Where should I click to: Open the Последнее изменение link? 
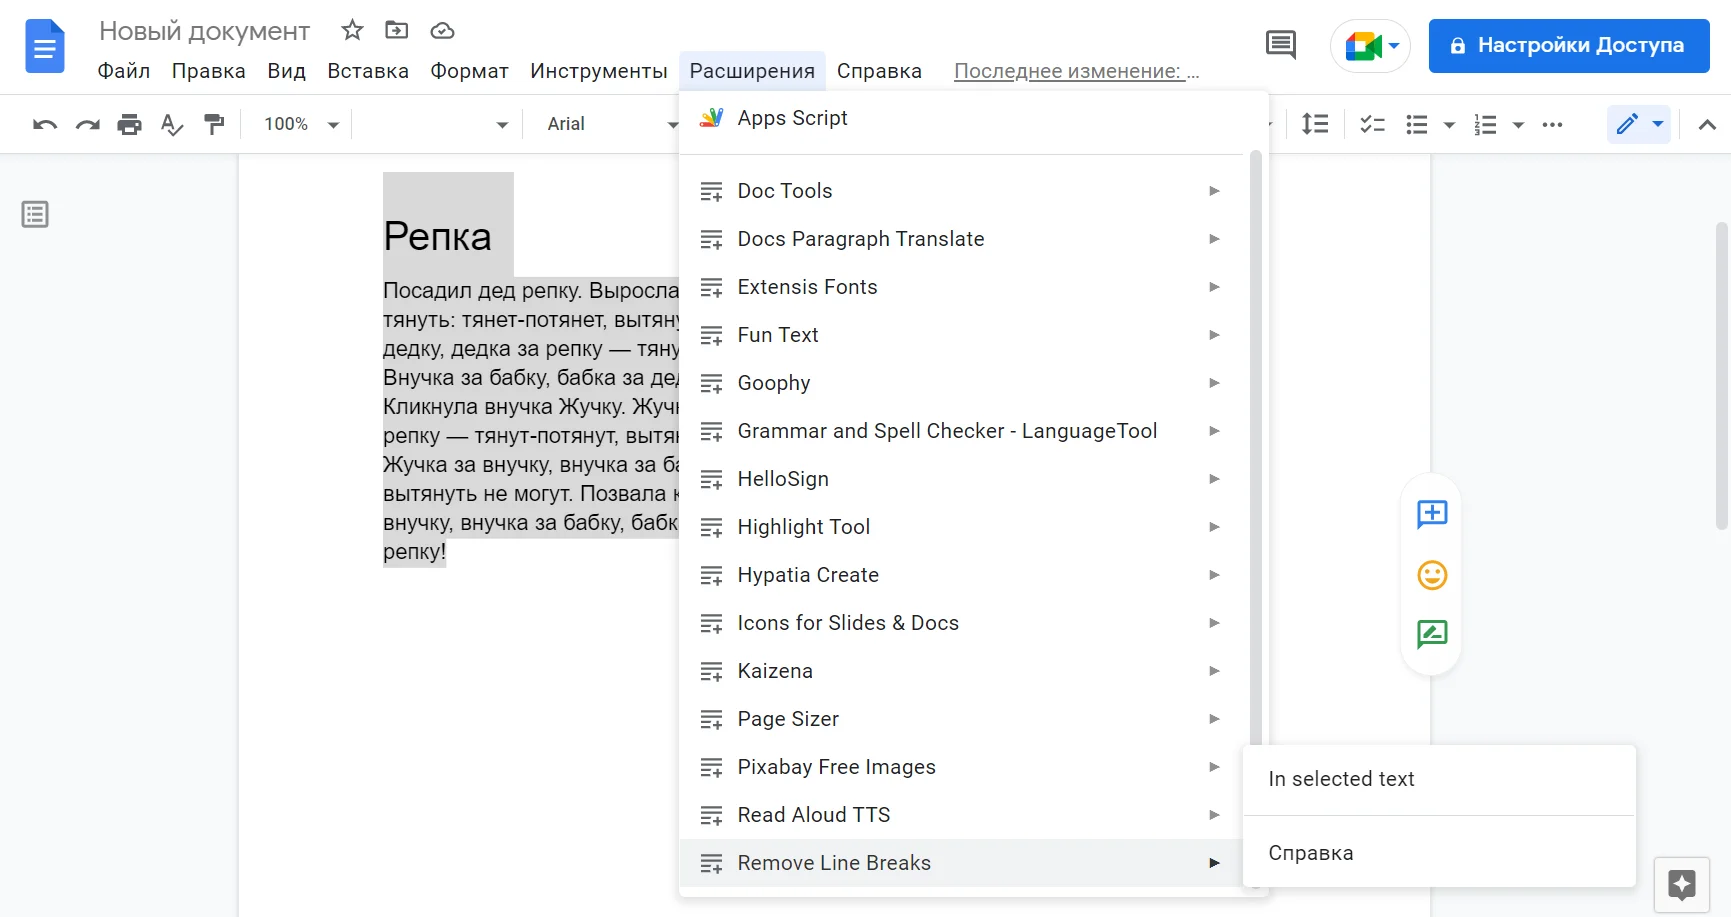tap(1076, 71)
